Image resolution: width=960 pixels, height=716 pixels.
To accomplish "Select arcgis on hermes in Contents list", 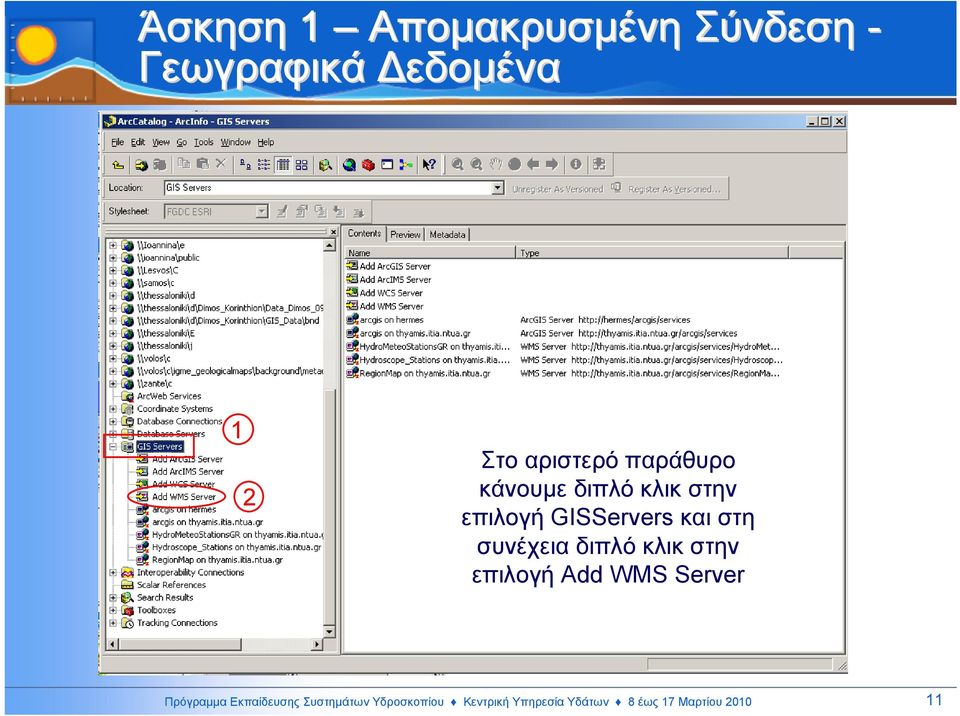I will (x=391, y=320).
